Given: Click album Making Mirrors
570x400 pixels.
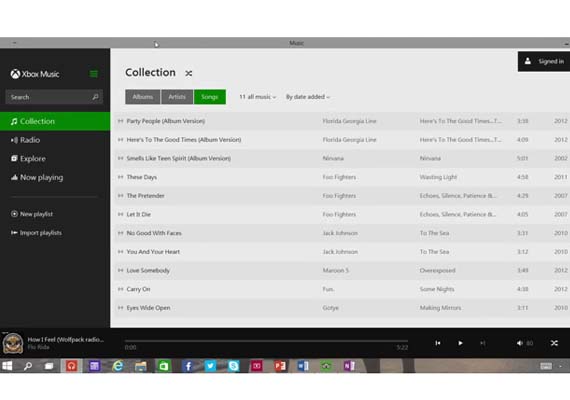Looking at the screenshot, I should click(x=440, y=308).
